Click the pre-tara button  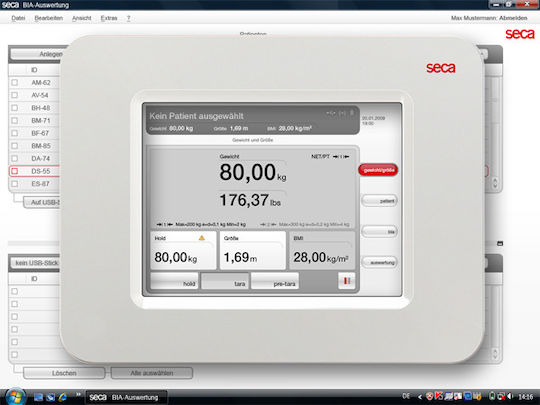pyautogui.click(x=275, y=281)
